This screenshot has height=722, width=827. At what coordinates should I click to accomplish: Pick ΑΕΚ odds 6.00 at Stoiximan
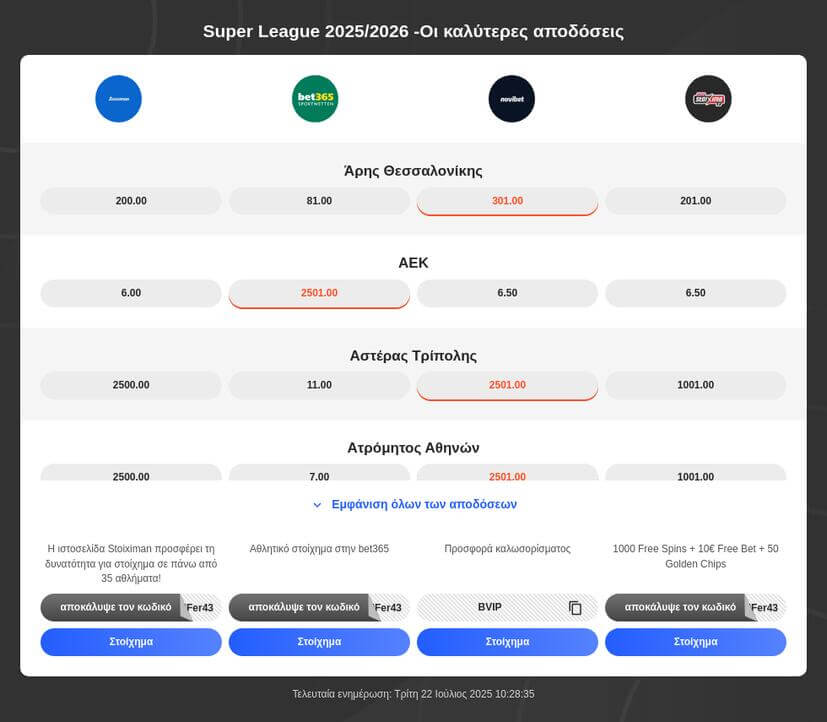131,293
